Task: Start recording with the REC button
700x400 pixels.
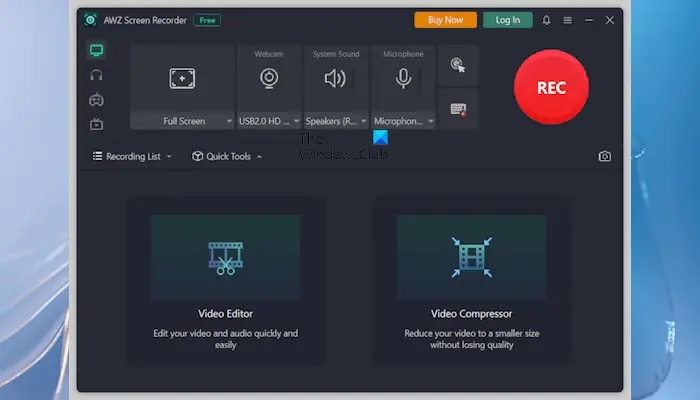Action: [x=551, y=87]
